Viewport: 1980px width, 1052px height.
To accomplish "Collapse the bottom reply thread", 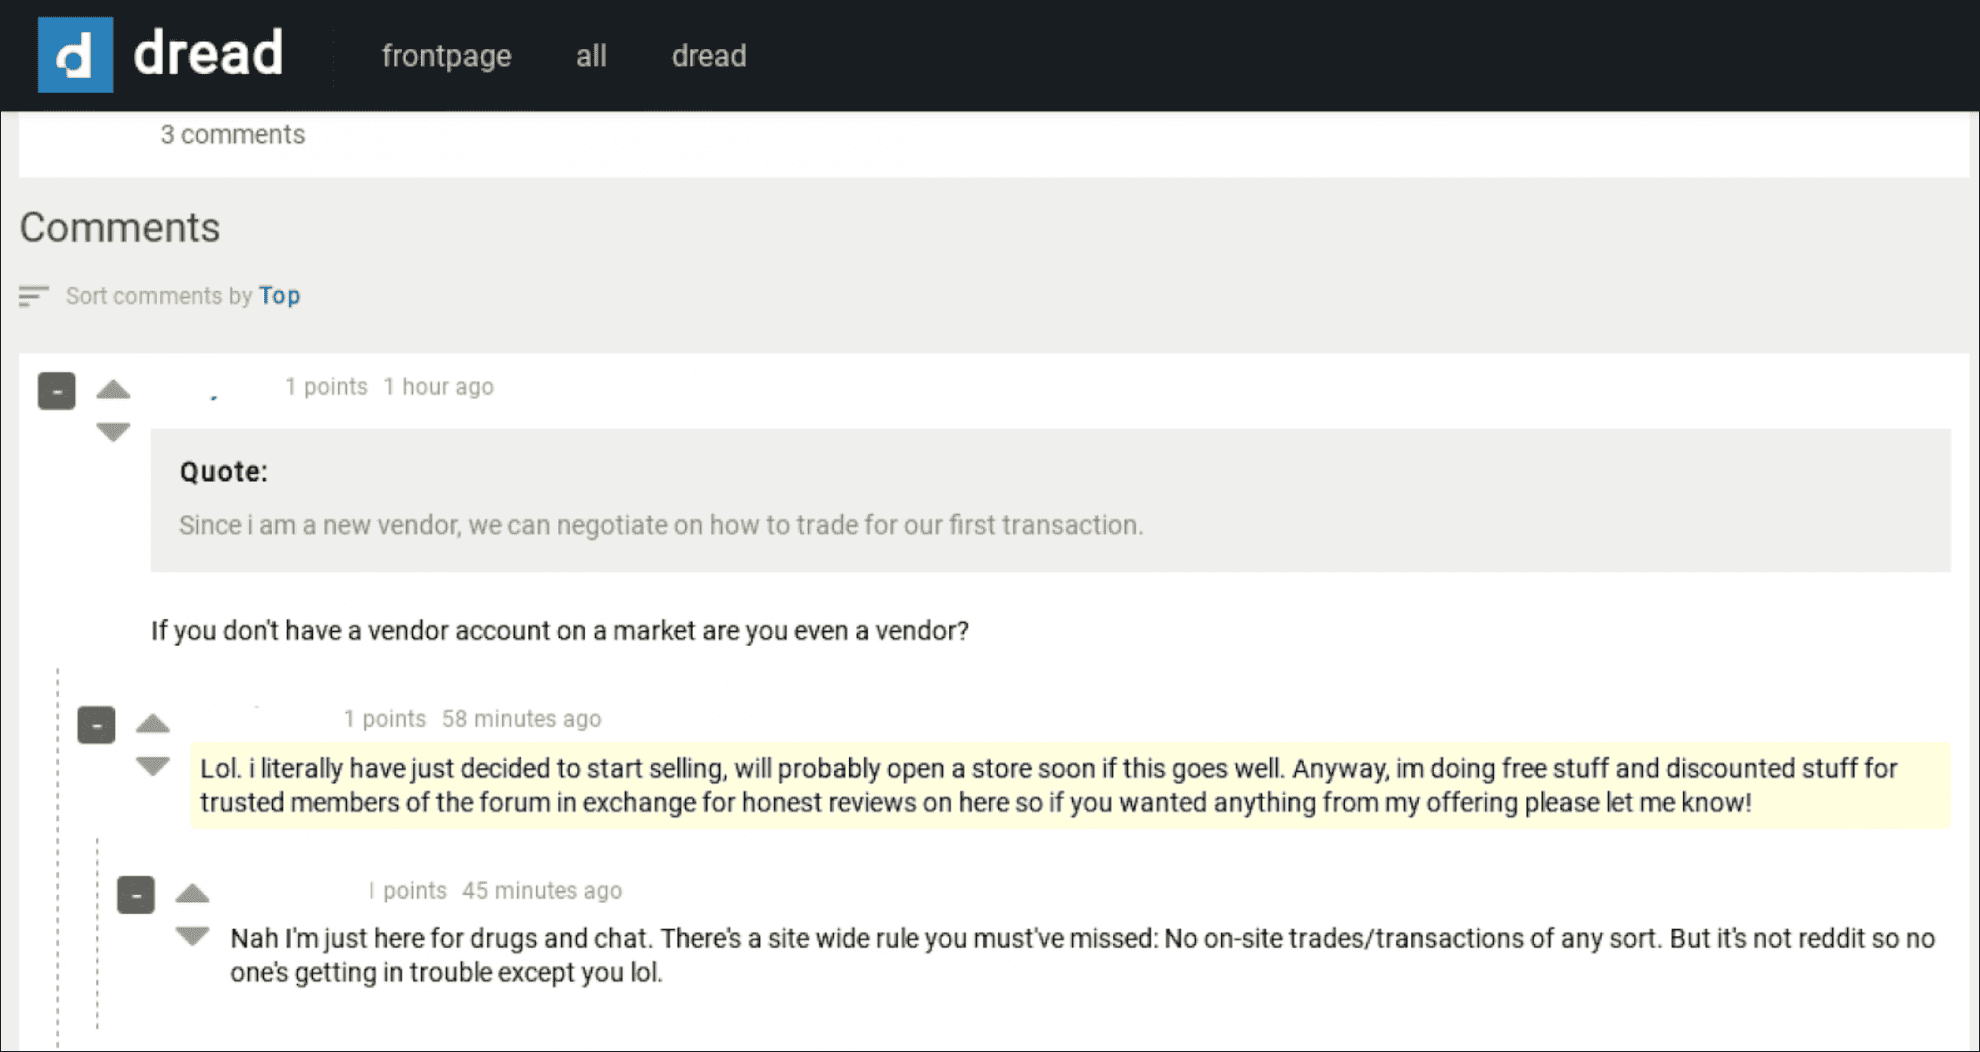I will (136, 893).
